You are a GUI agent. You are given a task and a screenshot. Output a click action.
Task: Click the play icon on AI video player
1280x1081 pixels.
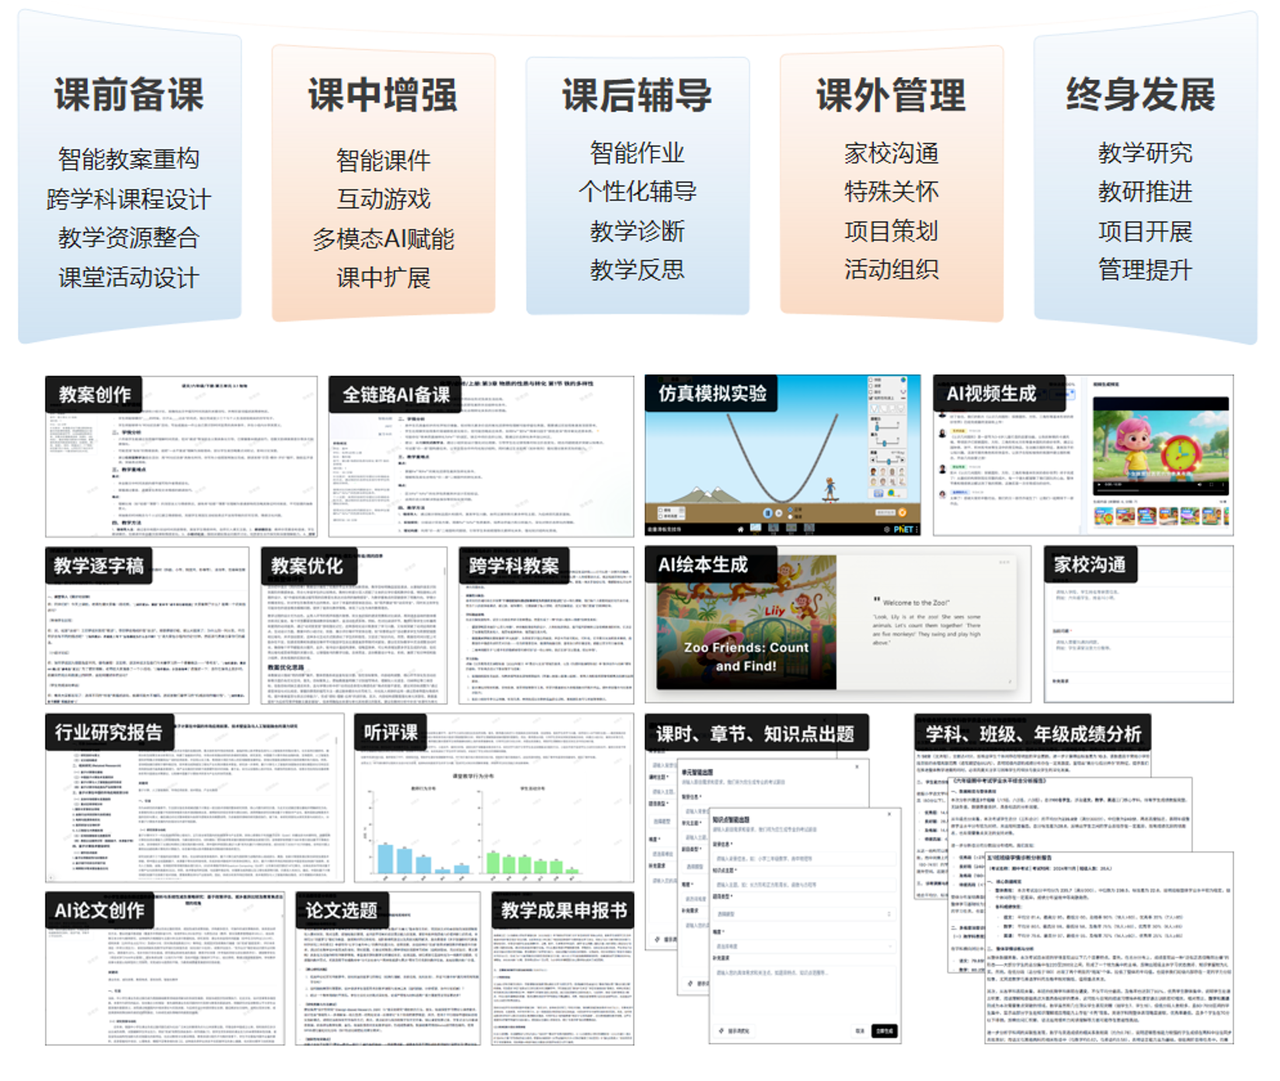coord(1101,487)
